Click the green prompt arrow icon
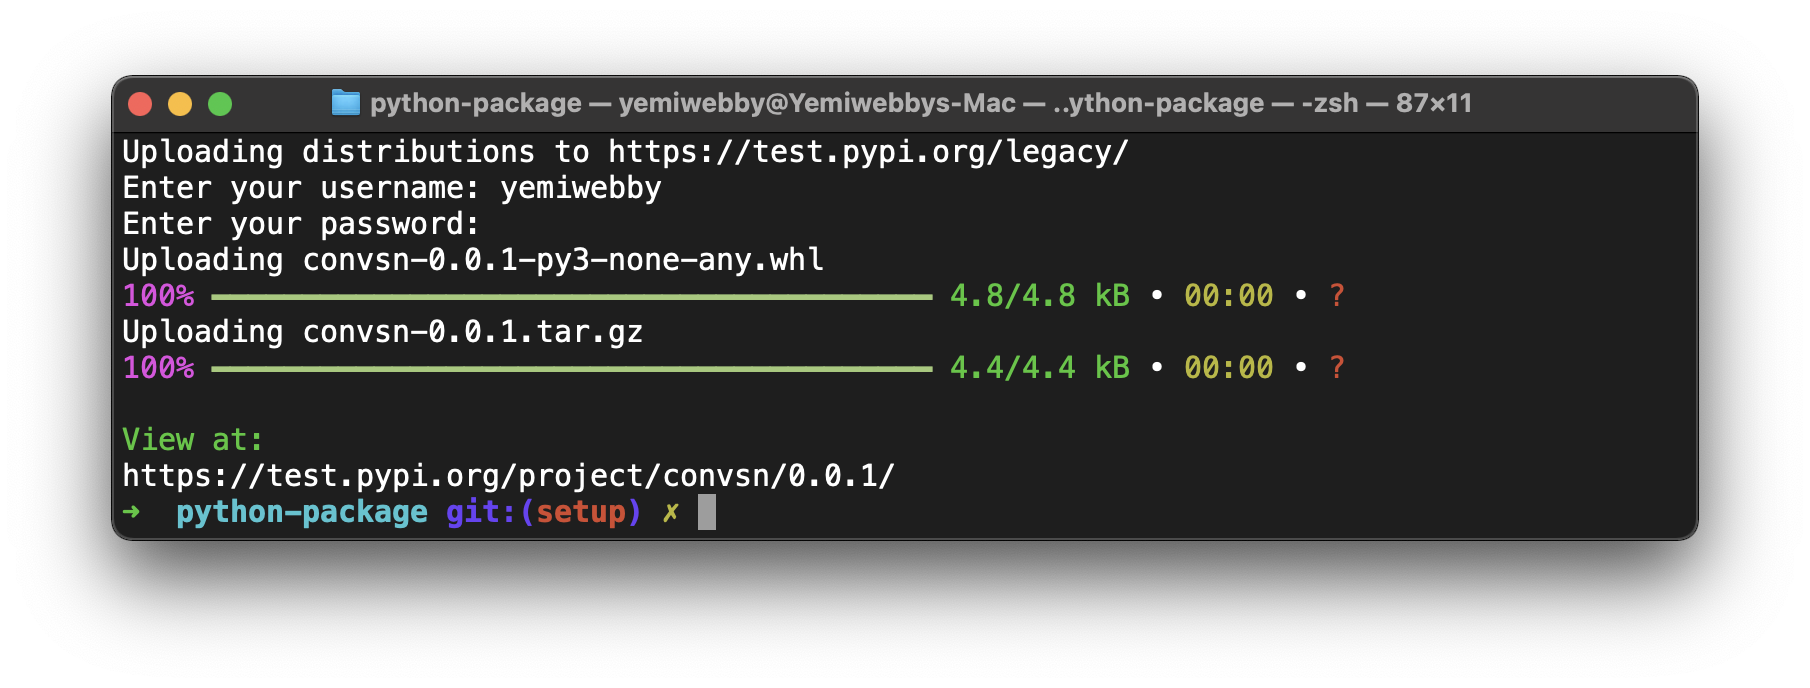This screenshot has width=1810, height=688. point(131,512)
